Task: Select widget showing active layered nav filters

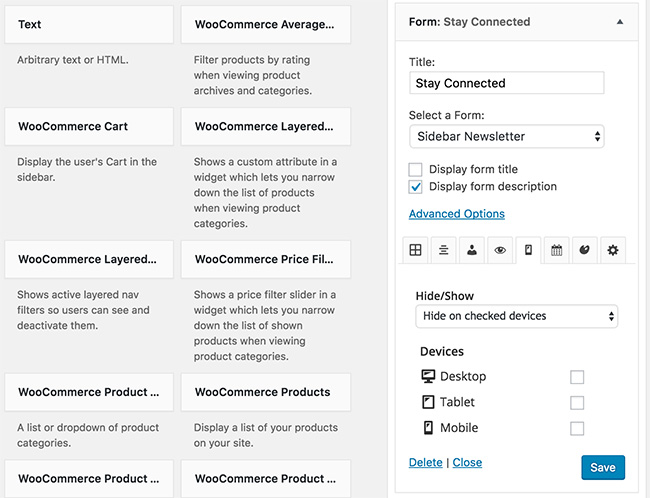Action: click(89, 259)
